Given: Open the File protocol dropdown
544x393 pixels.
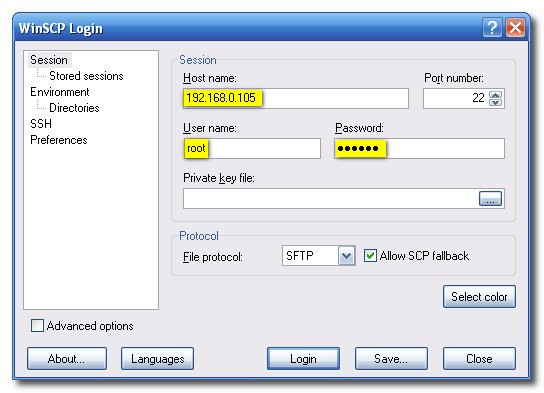Looking at the screenshot, I should (x=347, y=256).
